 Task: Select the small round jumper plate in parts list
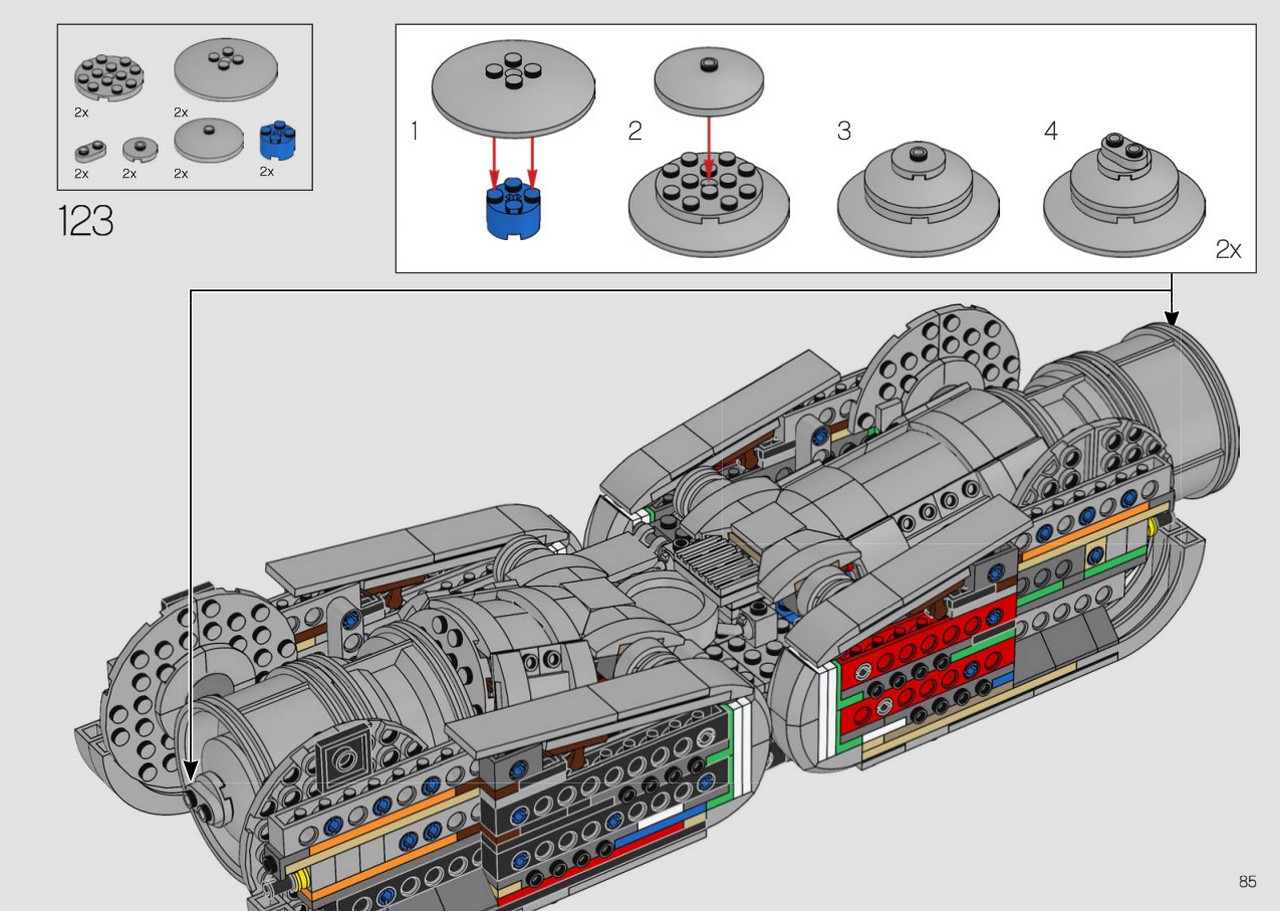pos(141,149)
